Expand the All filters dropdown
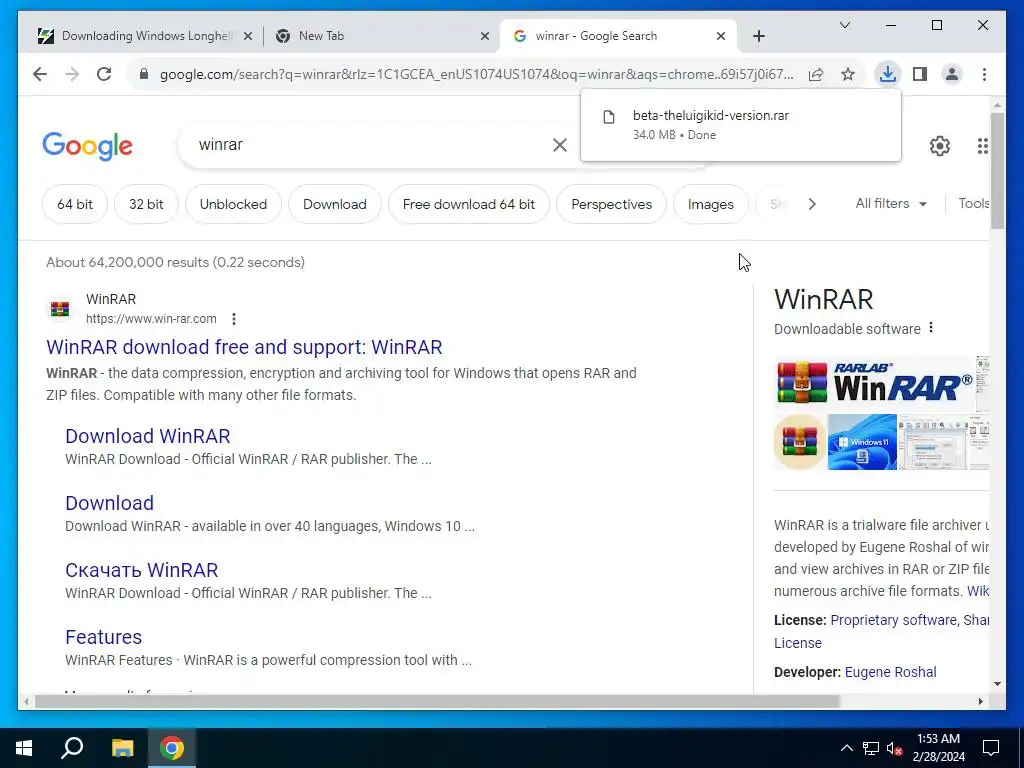 (891, 204)
